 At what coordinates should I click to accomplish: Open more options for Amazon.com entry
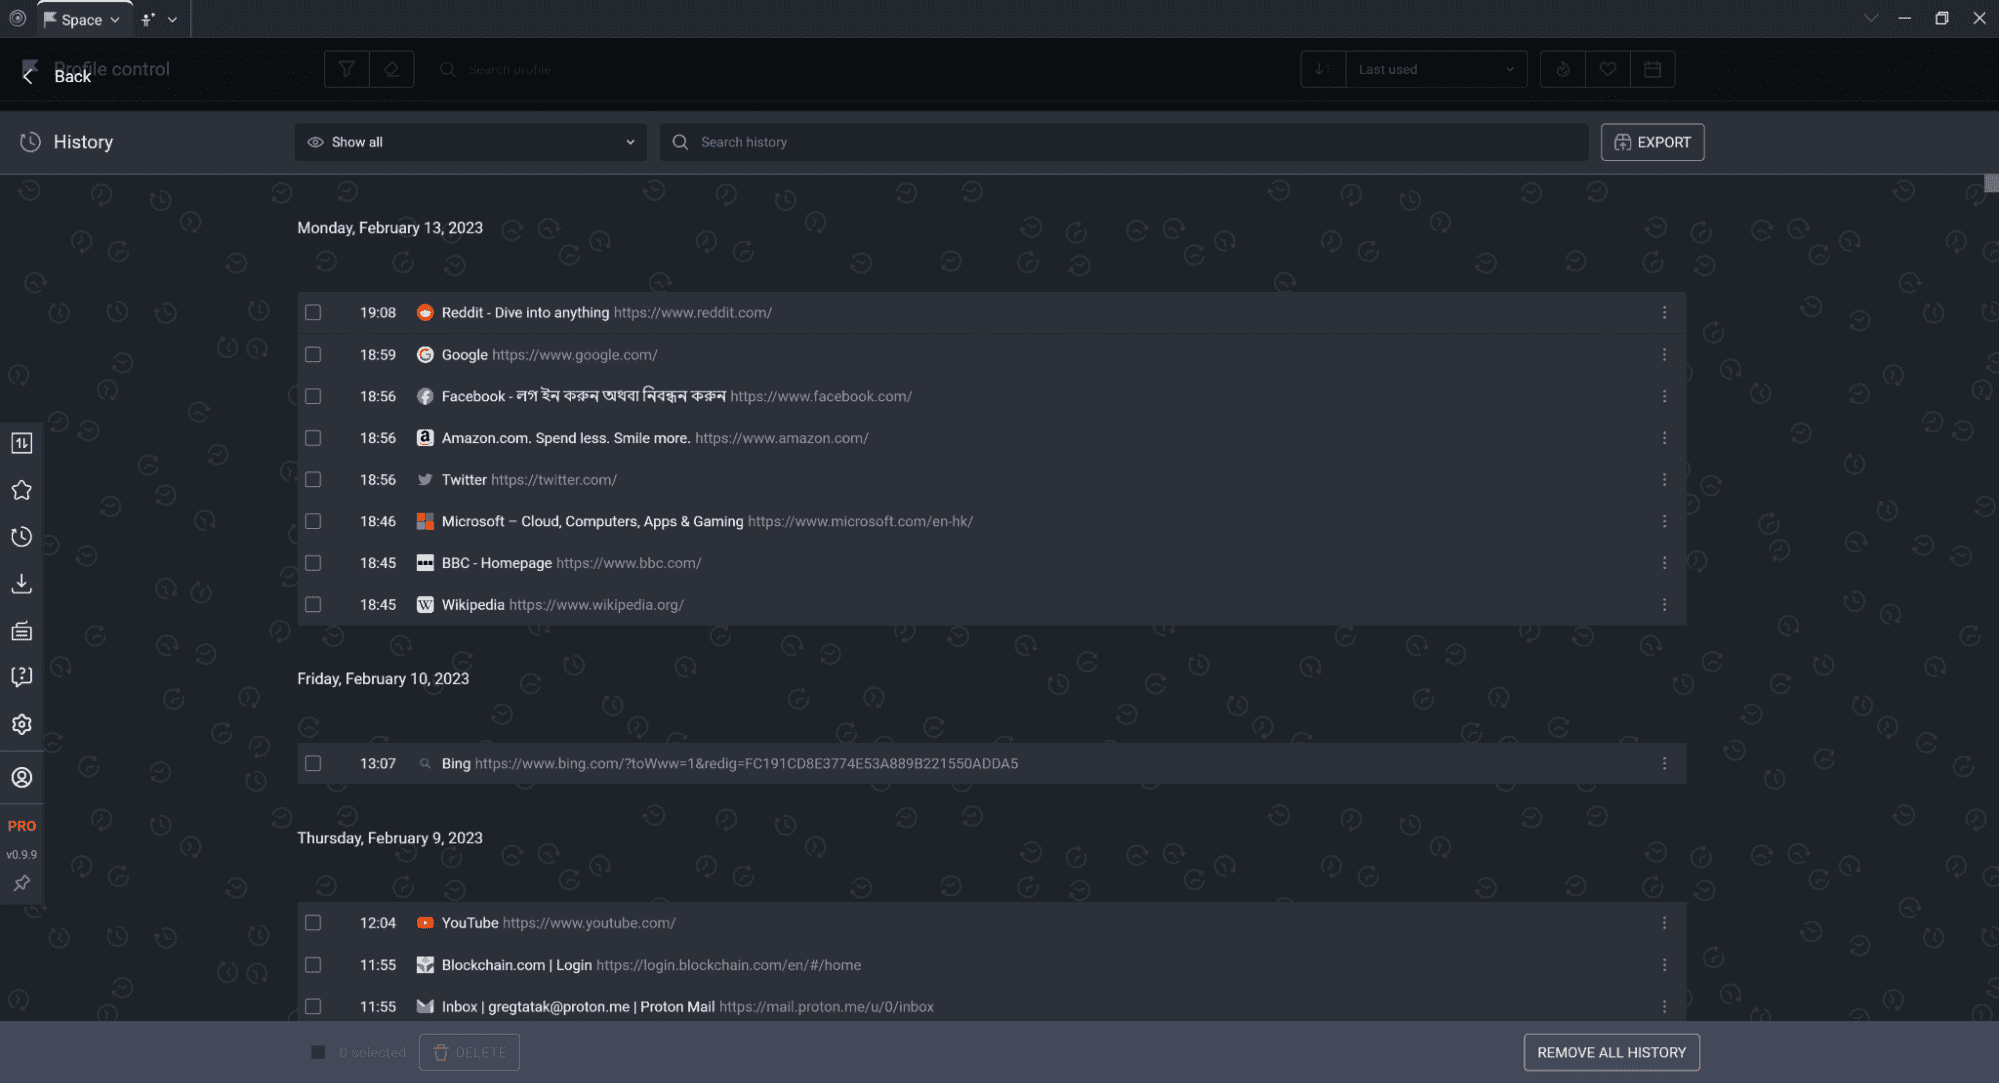[x=1664, y=438]
